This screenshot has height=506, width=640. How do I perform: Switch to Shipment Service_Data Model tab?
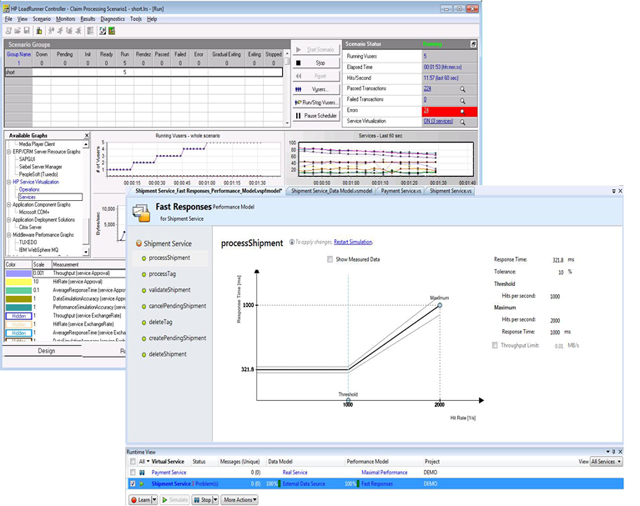pos(332,191)
